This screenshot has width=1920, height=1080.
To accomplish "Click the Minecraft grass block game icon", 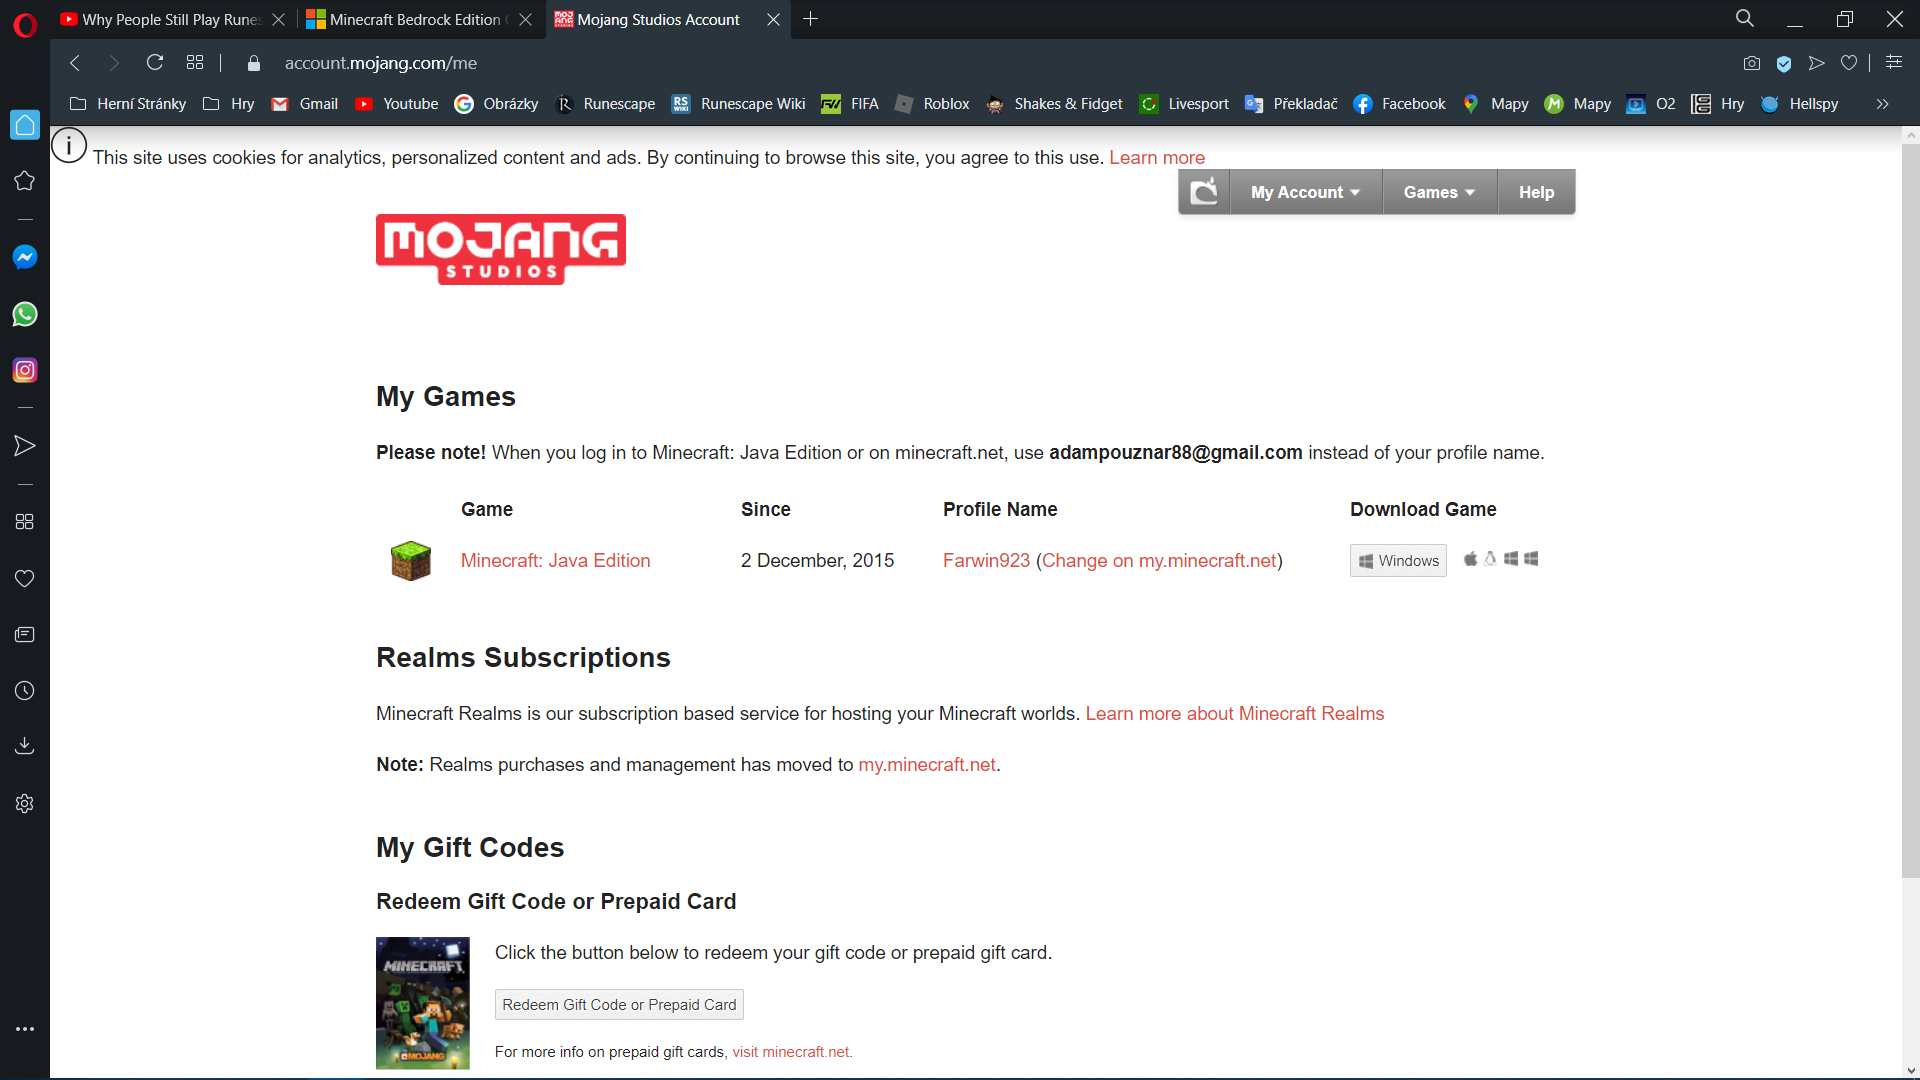I will pos(410,561).
